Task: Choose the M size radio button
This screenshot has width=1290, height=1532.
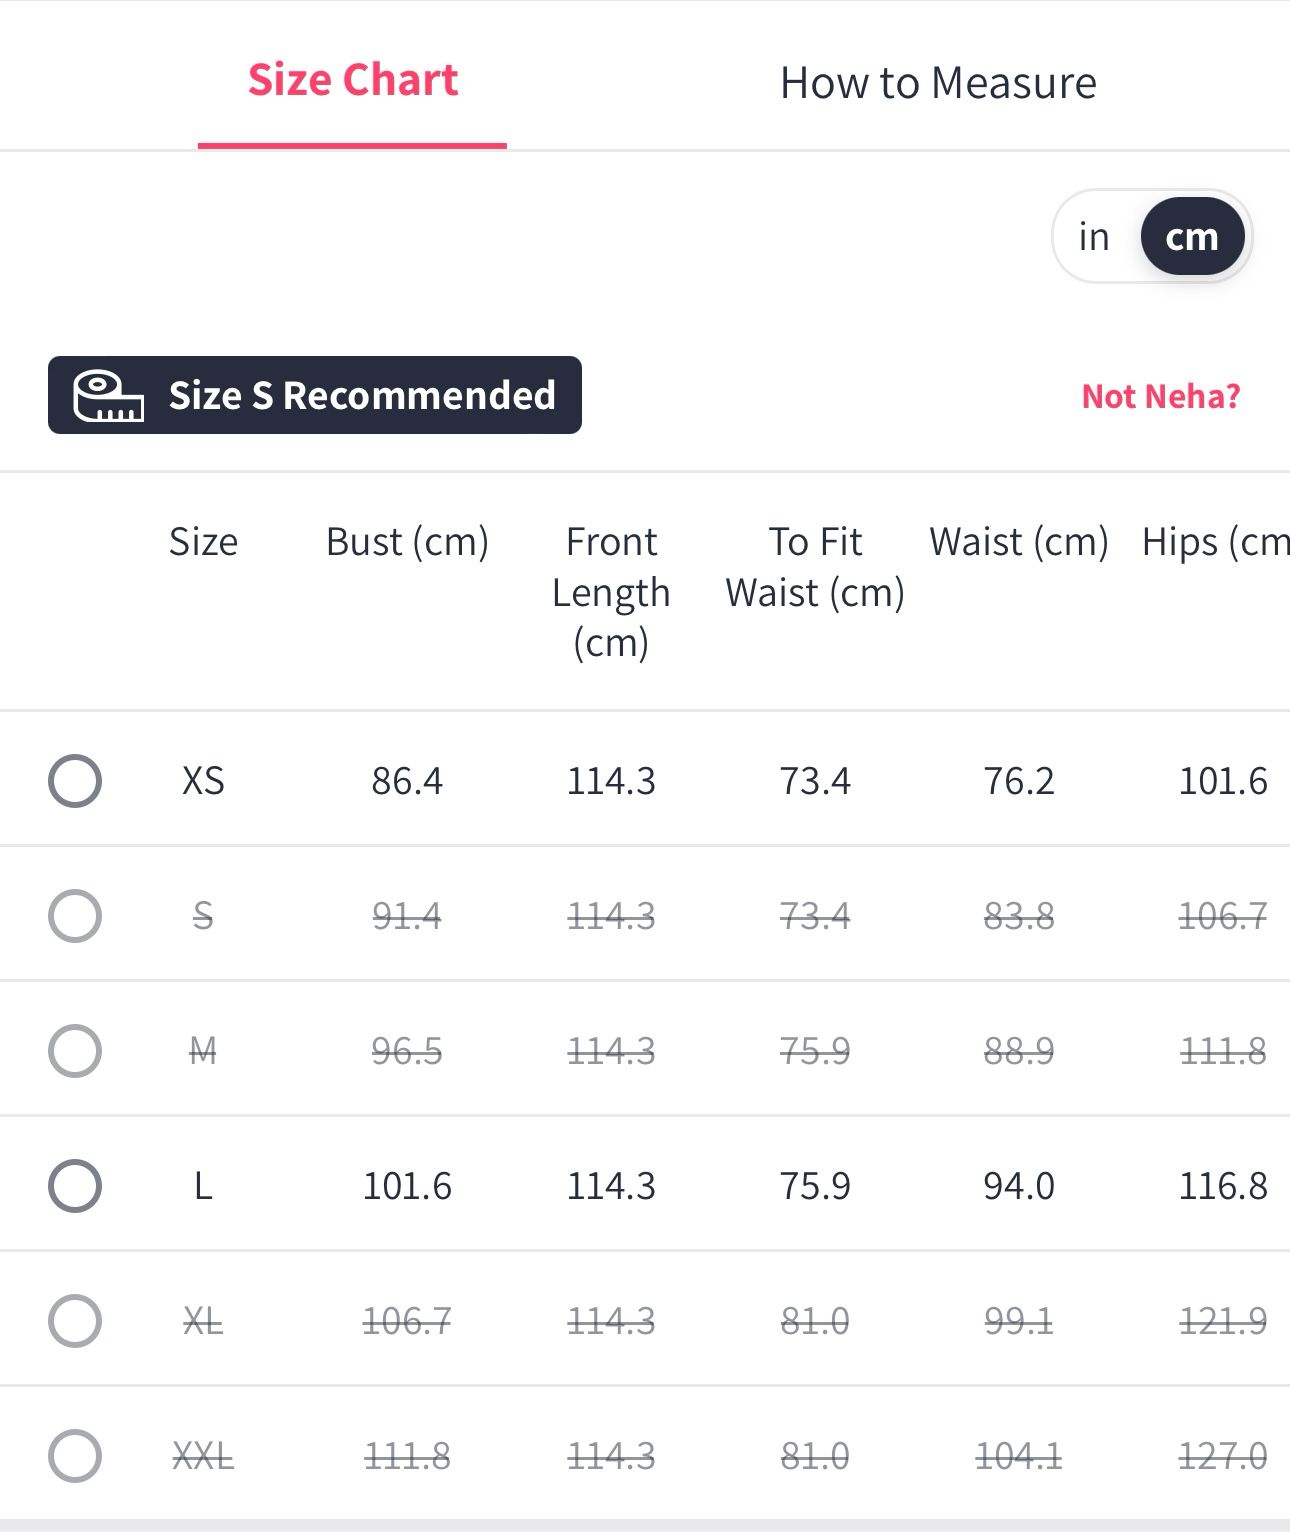Action: [75, 1051]
